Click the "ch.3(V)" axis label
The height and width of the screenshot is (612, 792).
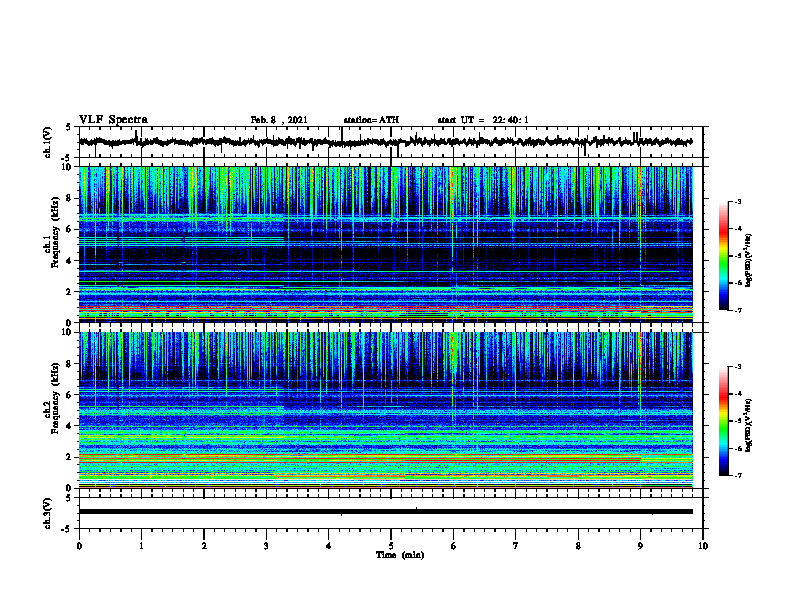click(x=47, y=513)
